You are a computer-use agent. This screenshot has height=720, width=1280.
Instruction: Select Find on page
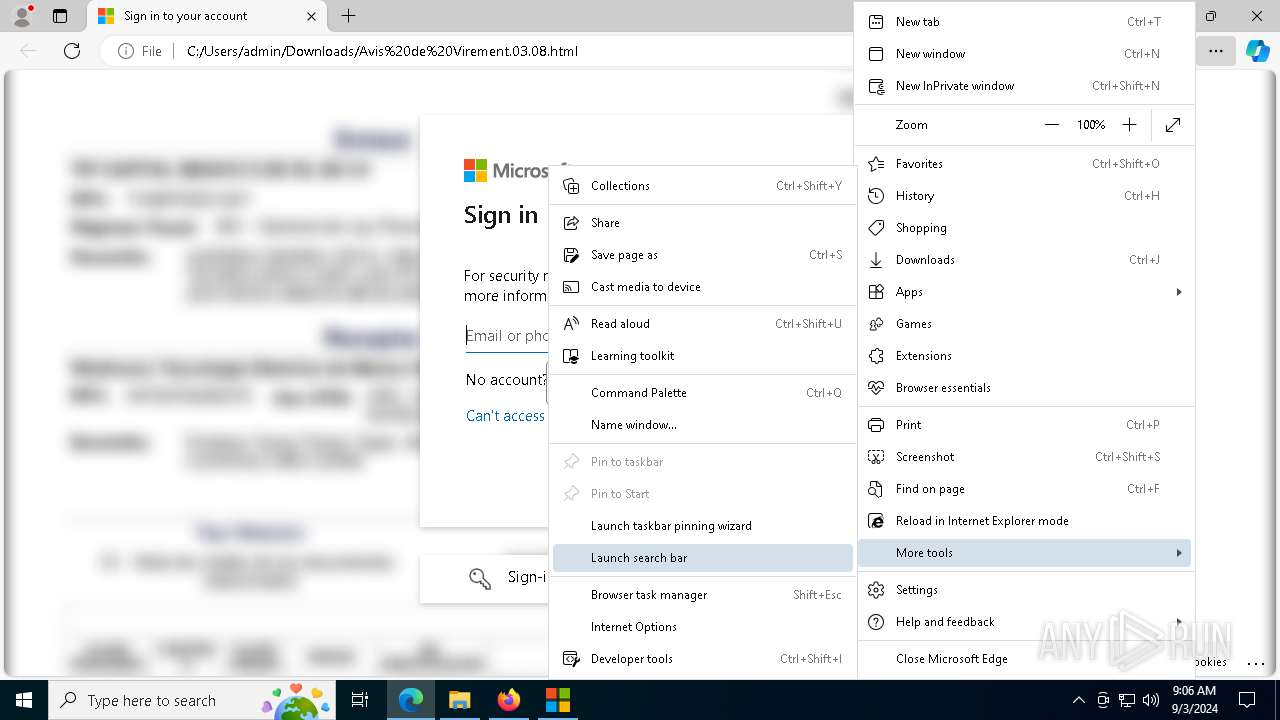tap(1025, 489)
